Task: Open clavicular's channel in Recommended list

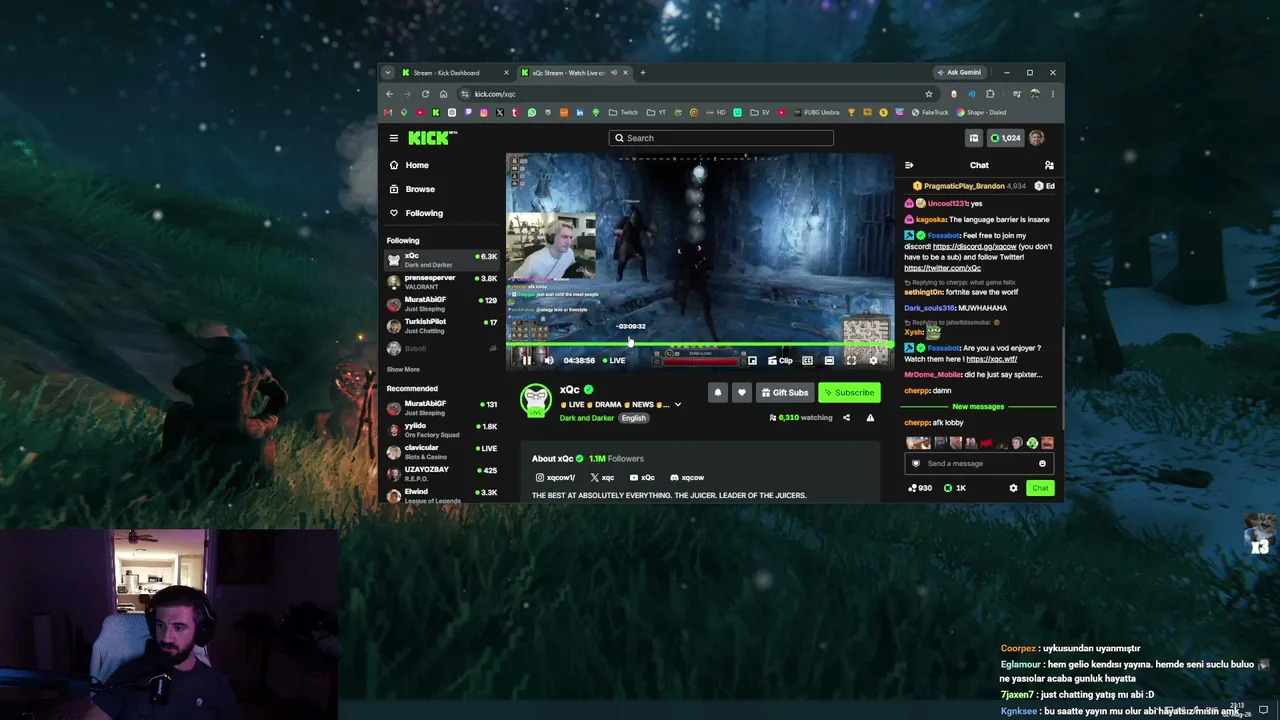Action: coord(441,452)
